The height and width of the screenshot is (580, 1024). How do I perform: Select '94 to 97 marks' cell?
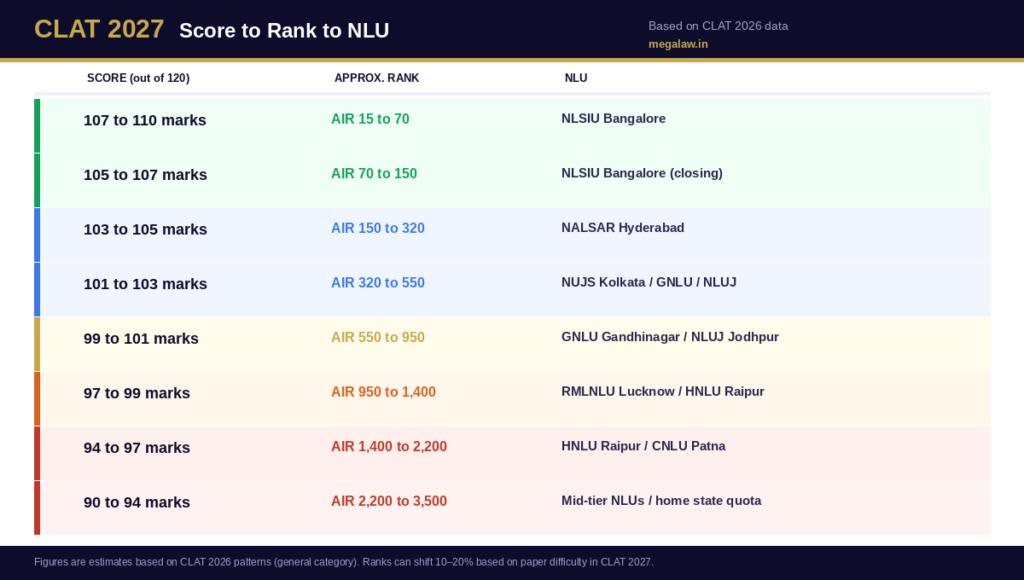[136, 447]
